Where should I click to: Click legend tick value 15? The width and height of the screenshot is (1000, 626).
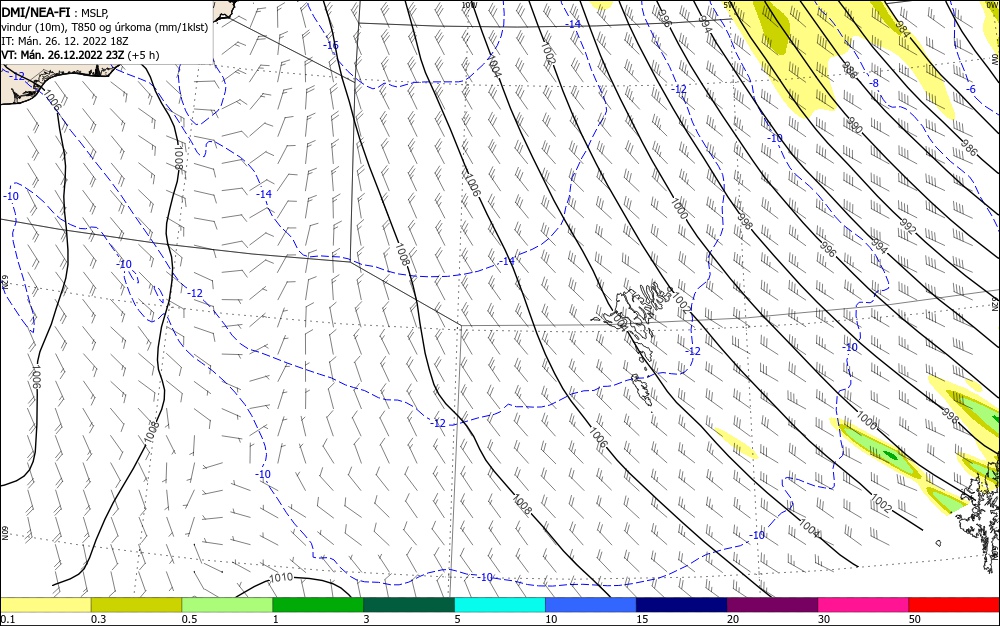coord(642,619)
